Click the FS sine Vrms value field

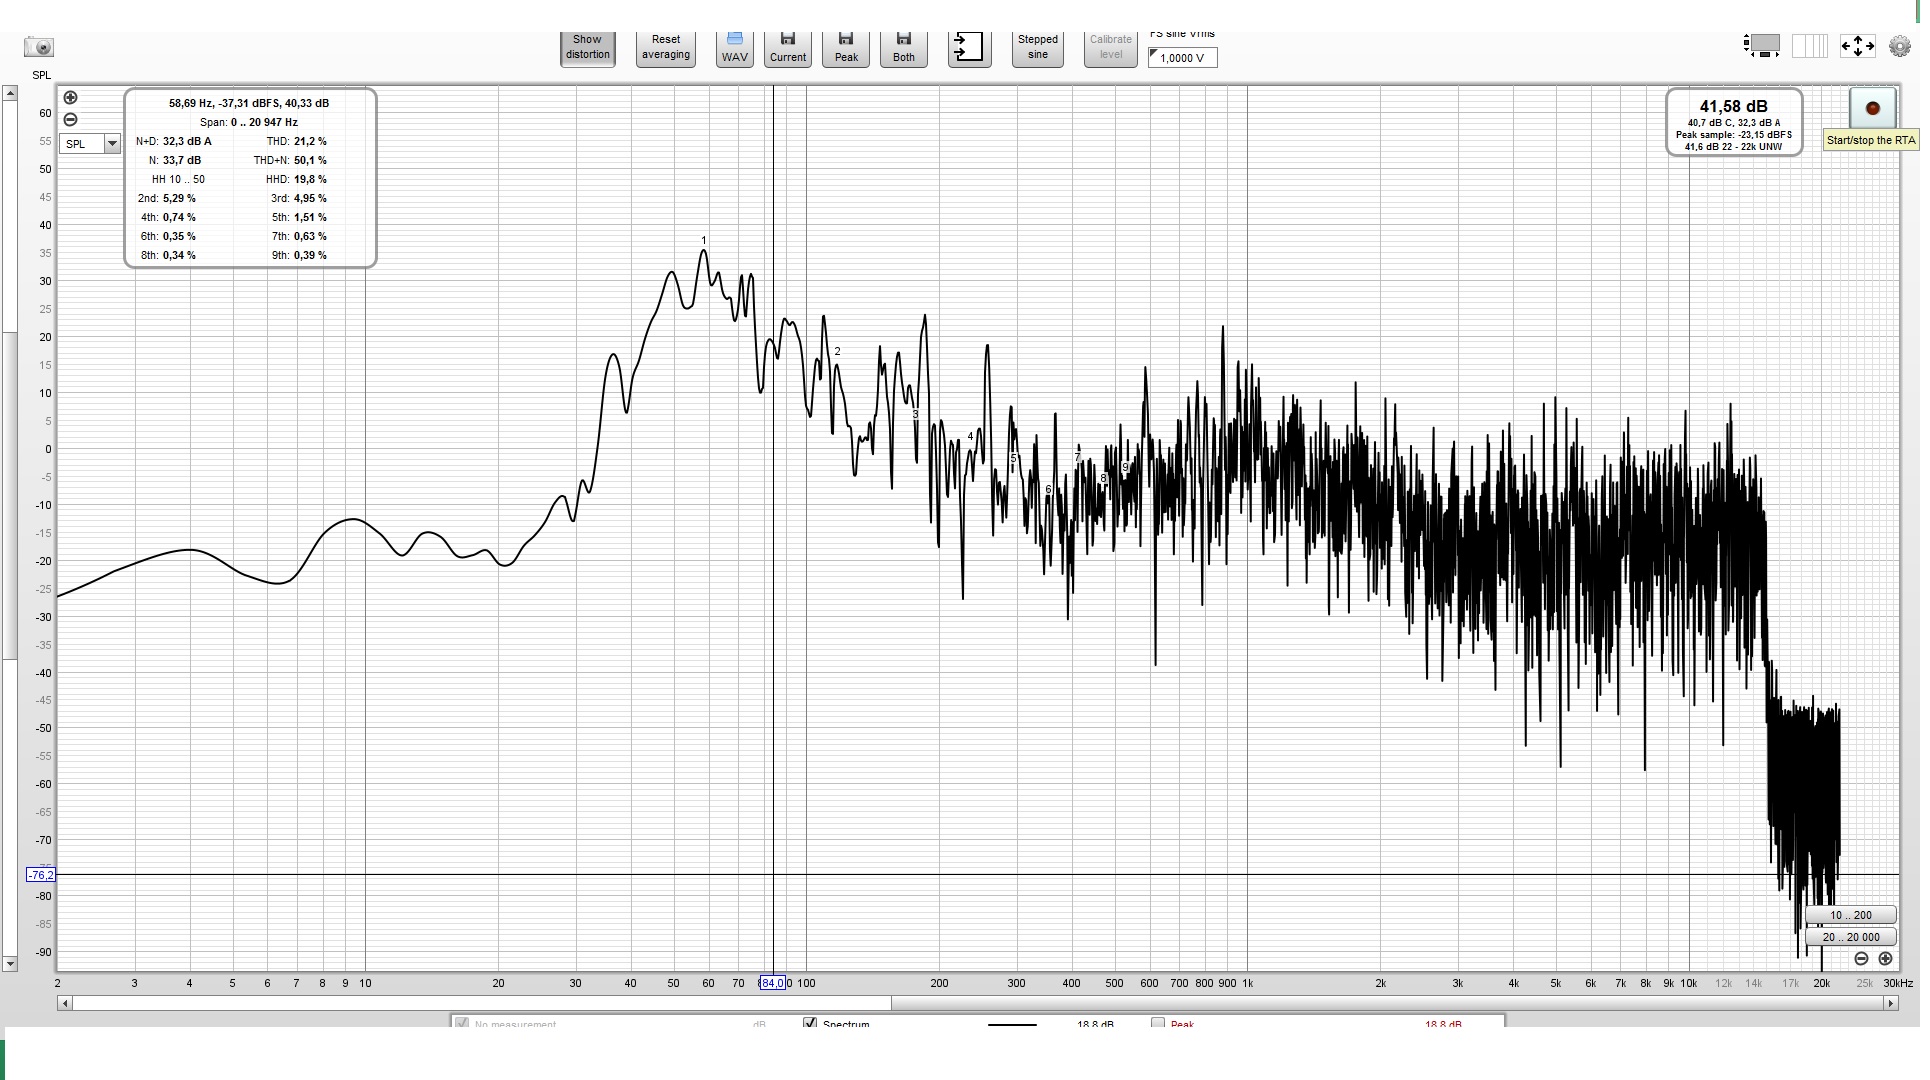coord(1182,58)
